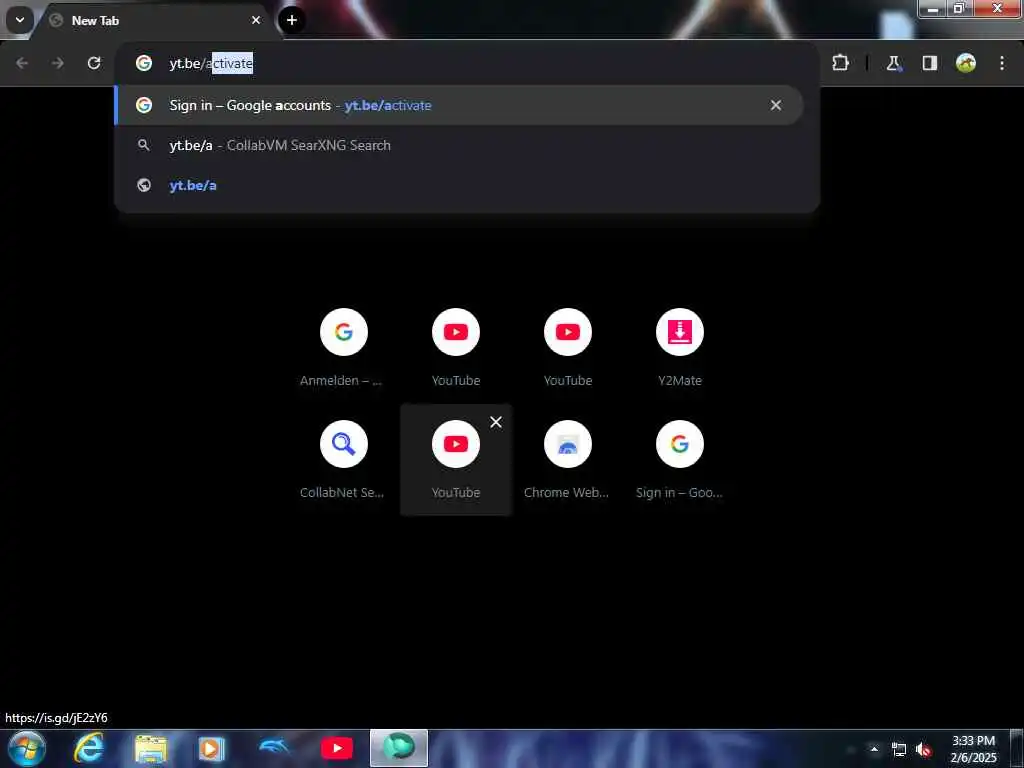Go forward with the forward arrow
1024x768 pixels.
(57, 63)
